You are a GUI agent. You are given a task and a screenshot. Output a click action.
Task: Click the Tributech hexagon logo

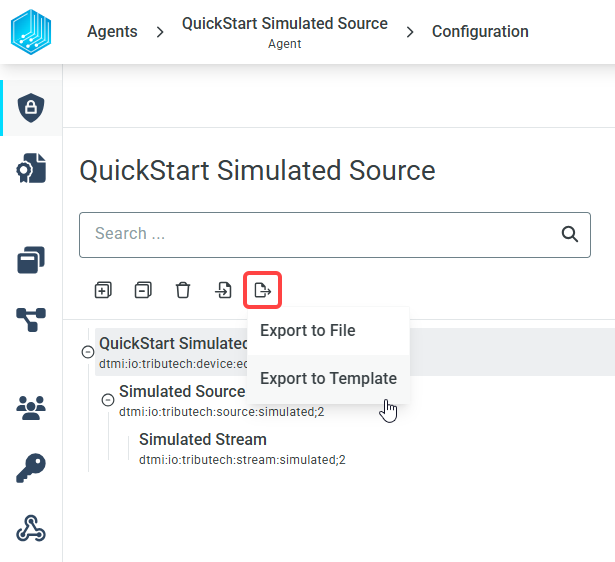[31, 32]
